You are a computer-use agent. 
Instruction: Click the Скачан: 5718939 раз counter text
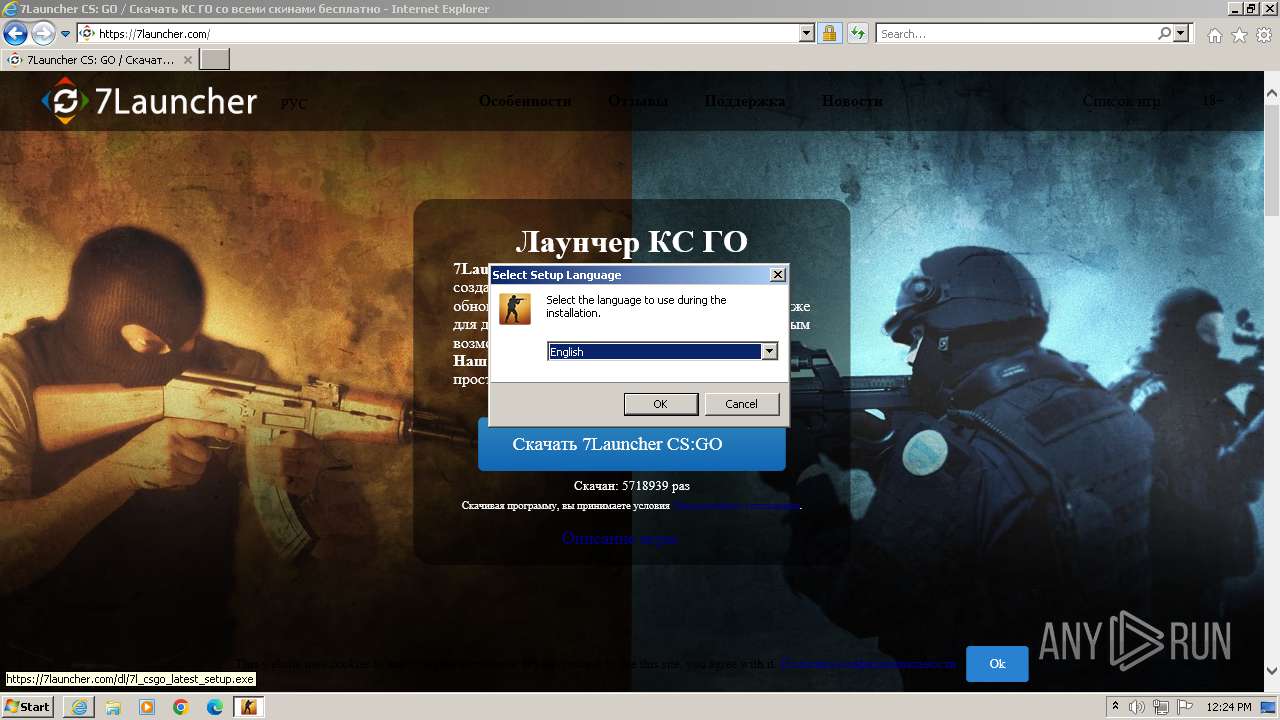pos(632,486)
